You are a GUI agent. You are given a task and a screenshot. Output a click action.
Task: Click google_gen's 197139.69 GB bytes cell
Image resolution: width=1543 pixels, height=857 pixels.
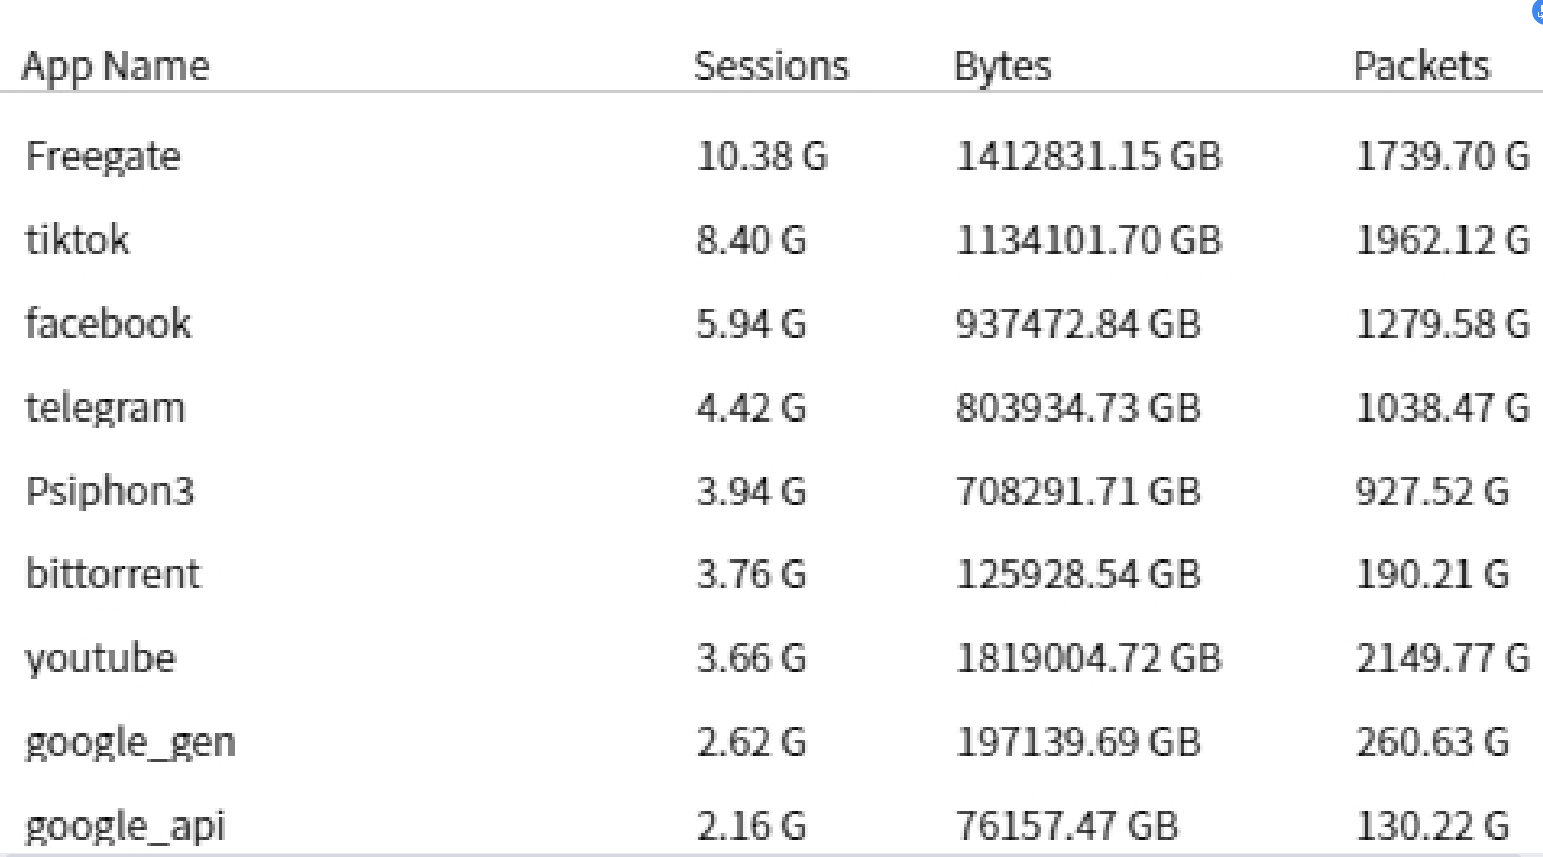coord(1078,742)
